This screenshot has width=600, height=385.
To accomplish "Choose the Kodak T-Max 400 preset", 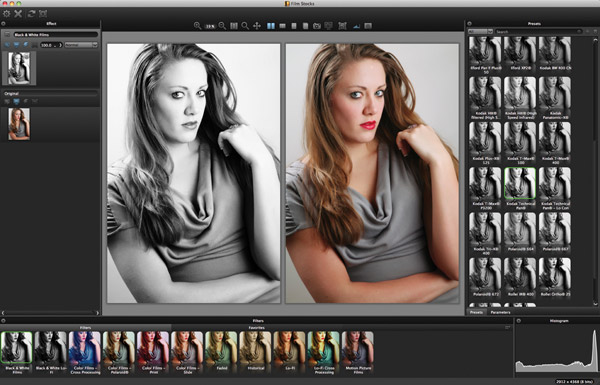I will (x=555, y=143).
